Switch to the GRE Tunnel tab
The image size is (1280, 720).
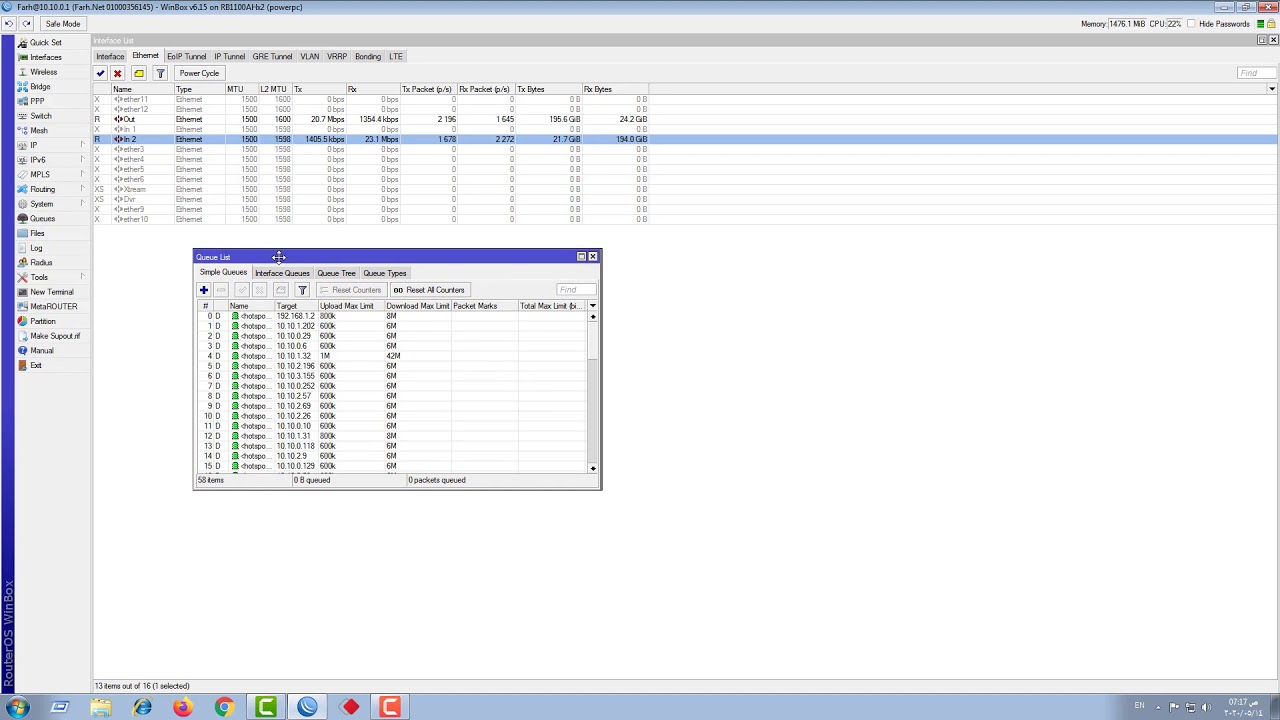coord(272,57)
